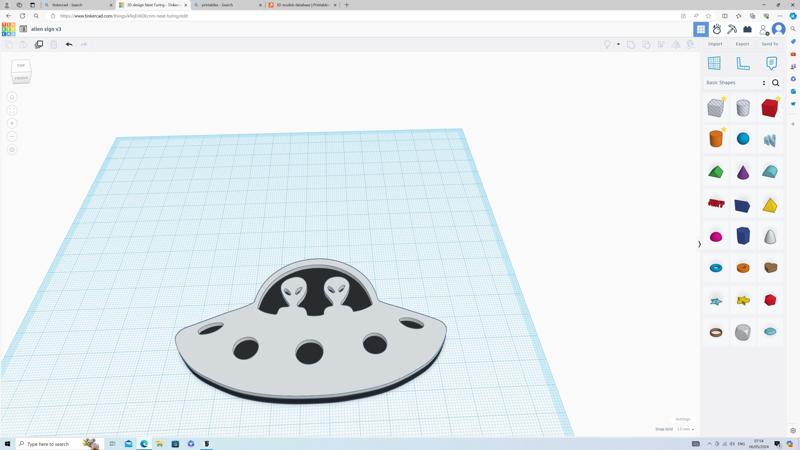
Task: Search shapes with the magnifier icon
Action: click(776, 83)
